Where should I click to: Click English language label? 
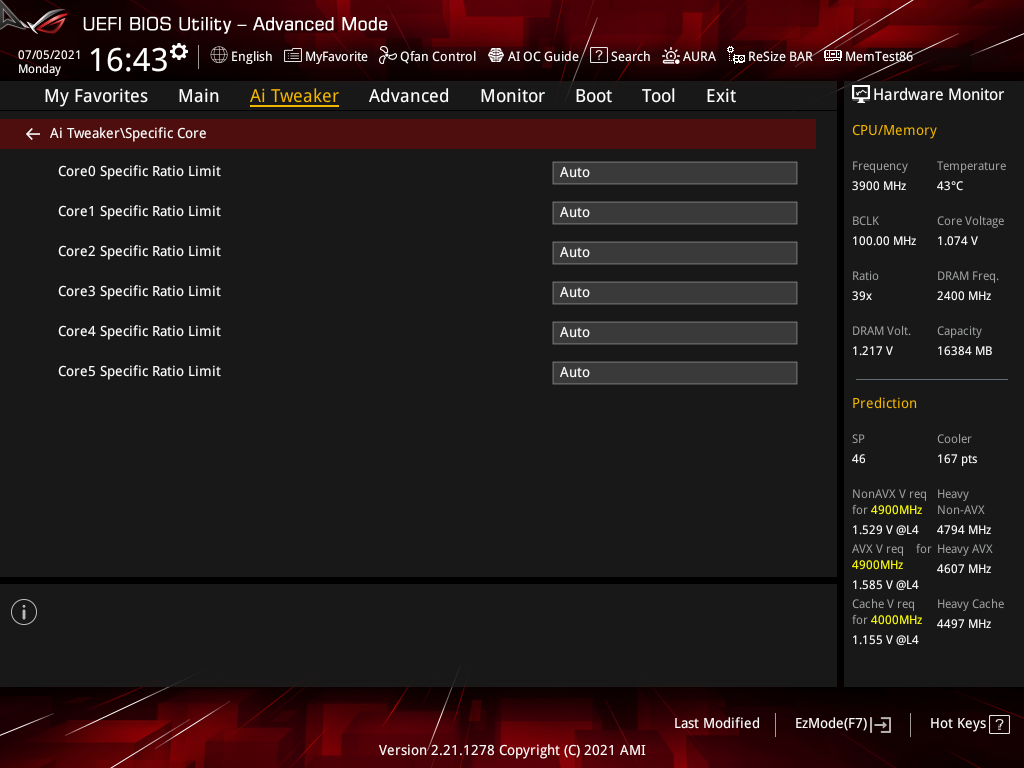(x=251, y=57)
